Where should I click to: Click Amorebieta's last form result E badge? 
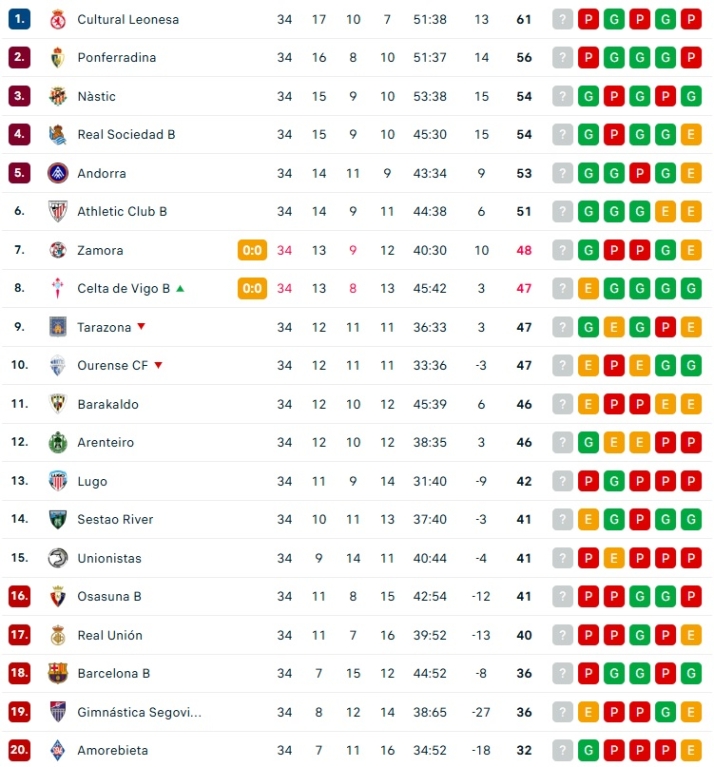coord(690,750)
